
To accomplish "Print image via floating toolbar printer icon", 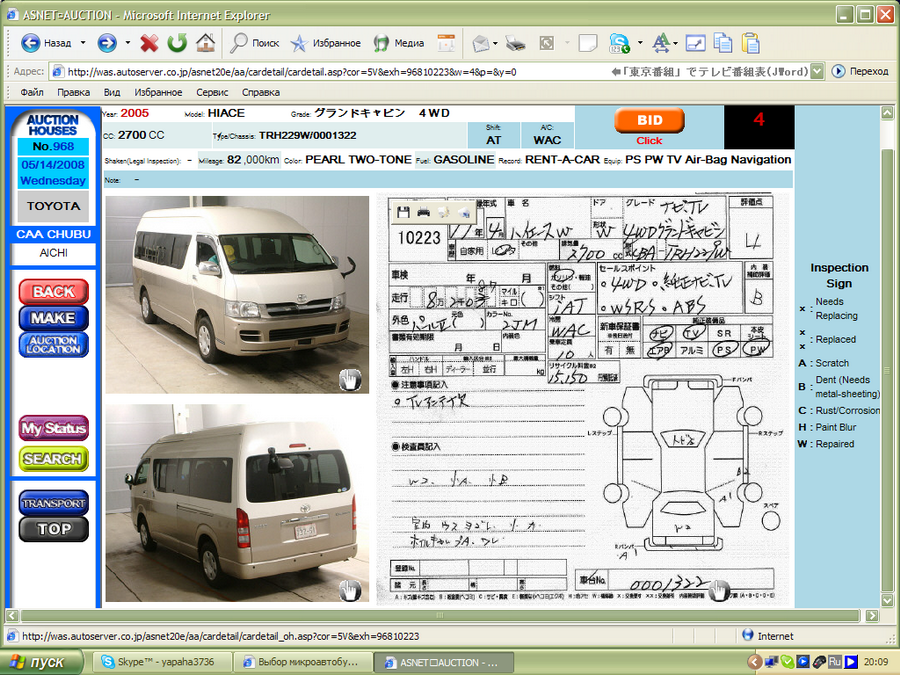I will (423, 212).
